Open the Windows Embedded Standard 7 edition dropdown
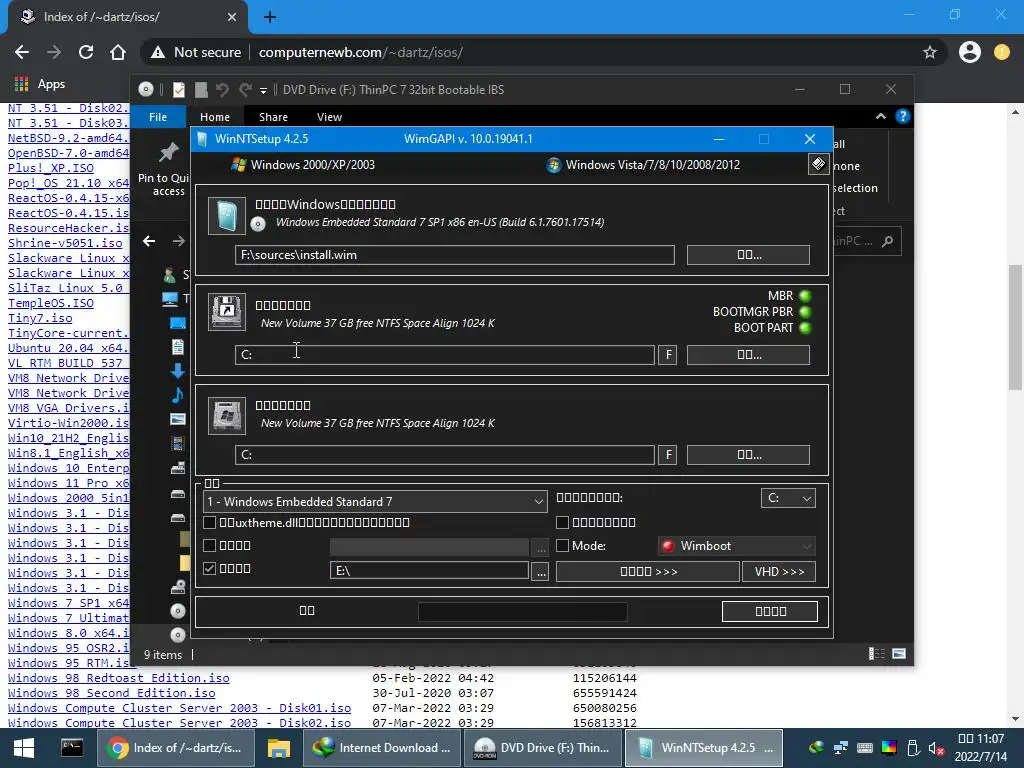 click(x=376, y=502)
